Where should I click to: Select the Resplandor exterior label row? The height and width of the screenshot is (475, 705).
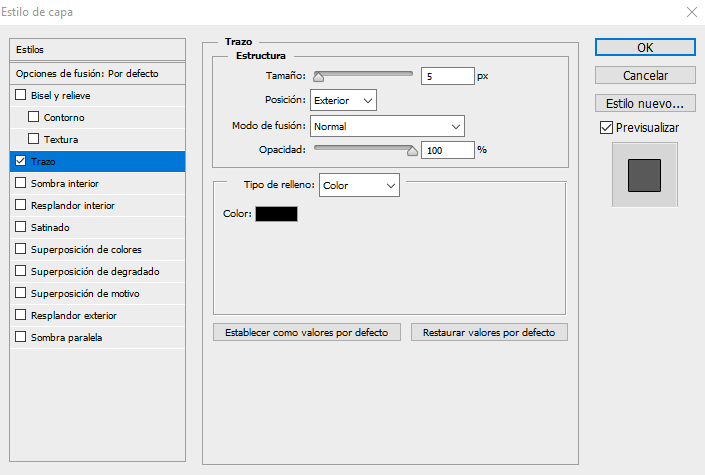[x=98, y=315]
